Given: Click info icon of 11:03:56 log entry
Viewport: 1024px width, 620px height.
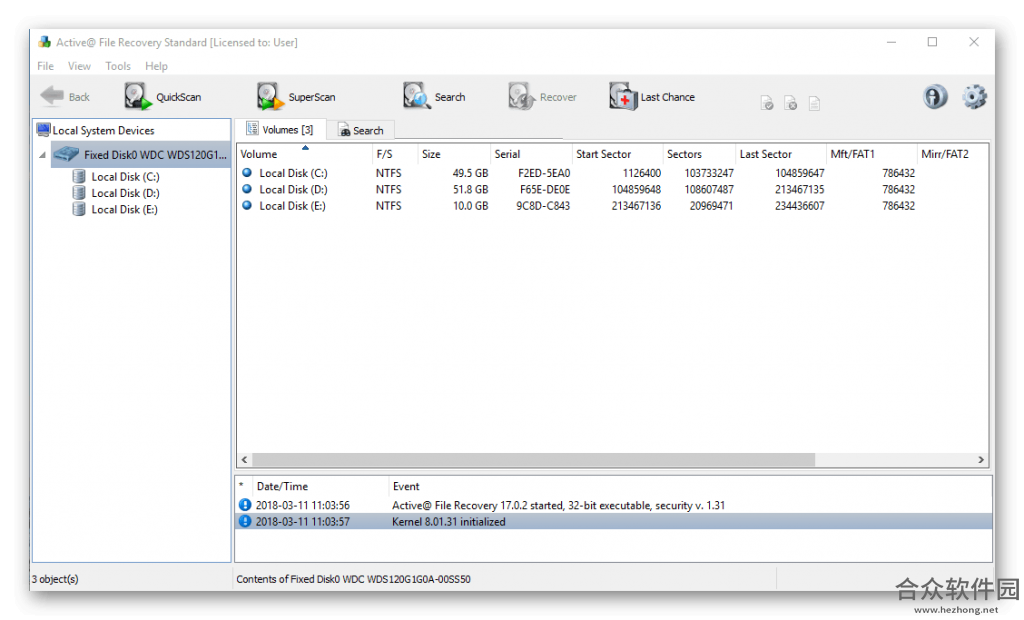Looking at the screenshot, I should 245,505.
